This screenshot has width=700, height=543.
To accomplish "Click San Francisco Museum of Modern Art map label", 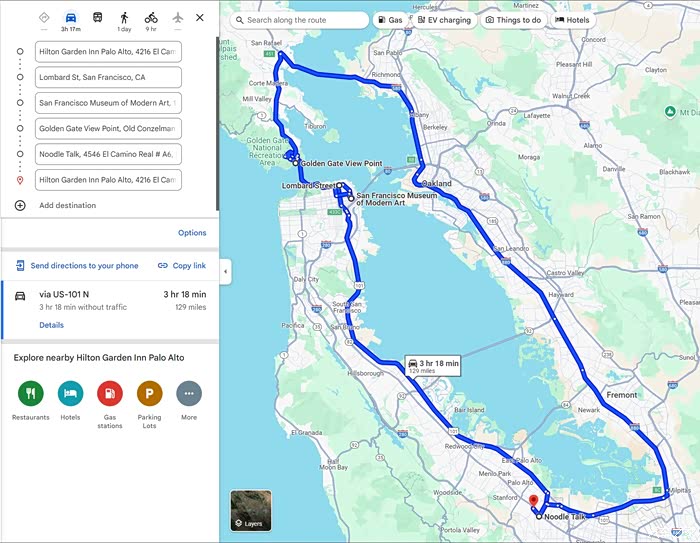I will pos(396,199).
